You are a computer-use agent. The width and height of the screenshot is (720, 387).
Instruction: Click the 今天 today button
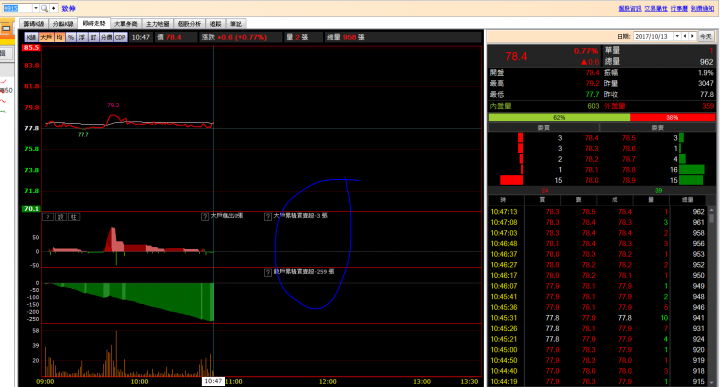(x=706, y=36)
